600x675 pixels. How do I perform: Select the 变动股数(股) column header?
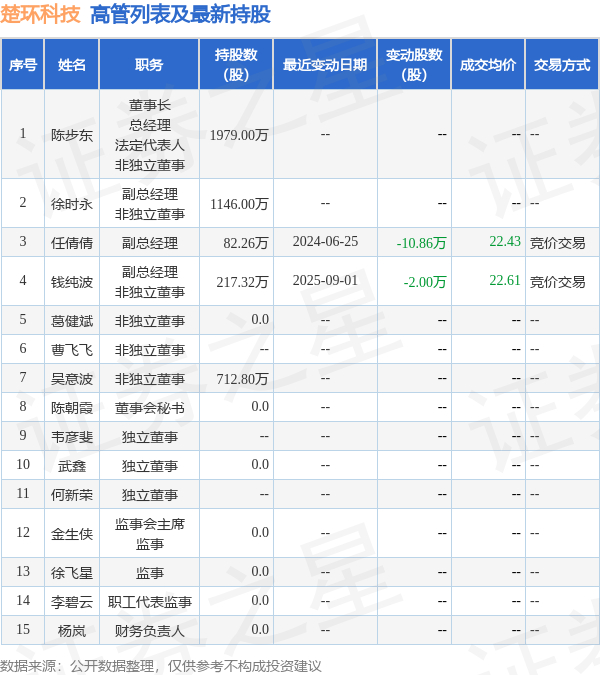tap(414, 65)
